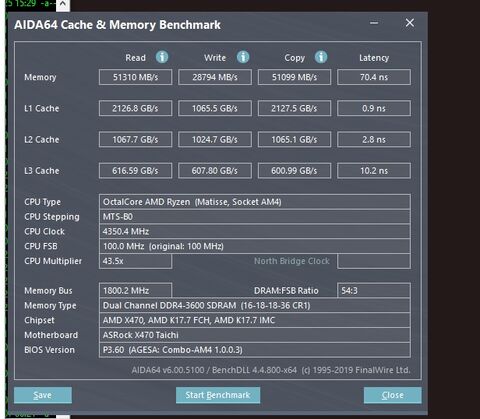The image size is (480, 419).
Task: Close the AIDA64 window with X
Action: 410,23
